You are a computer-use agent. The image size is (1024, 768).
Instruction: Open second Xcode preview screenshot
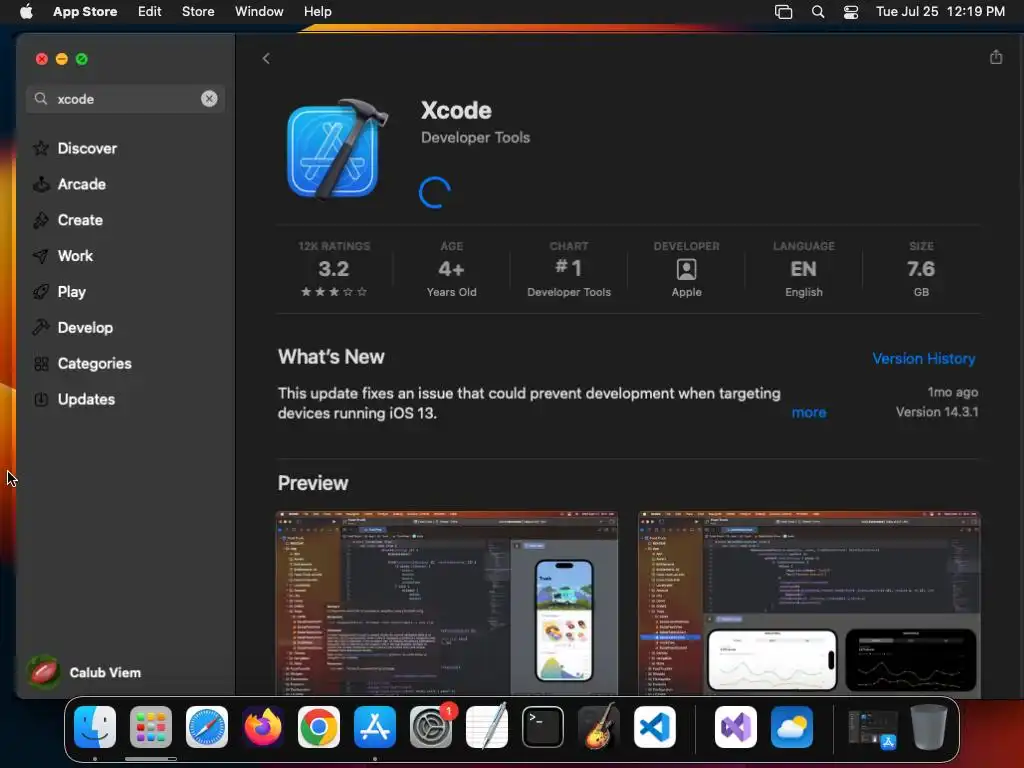tap(809, 603)
